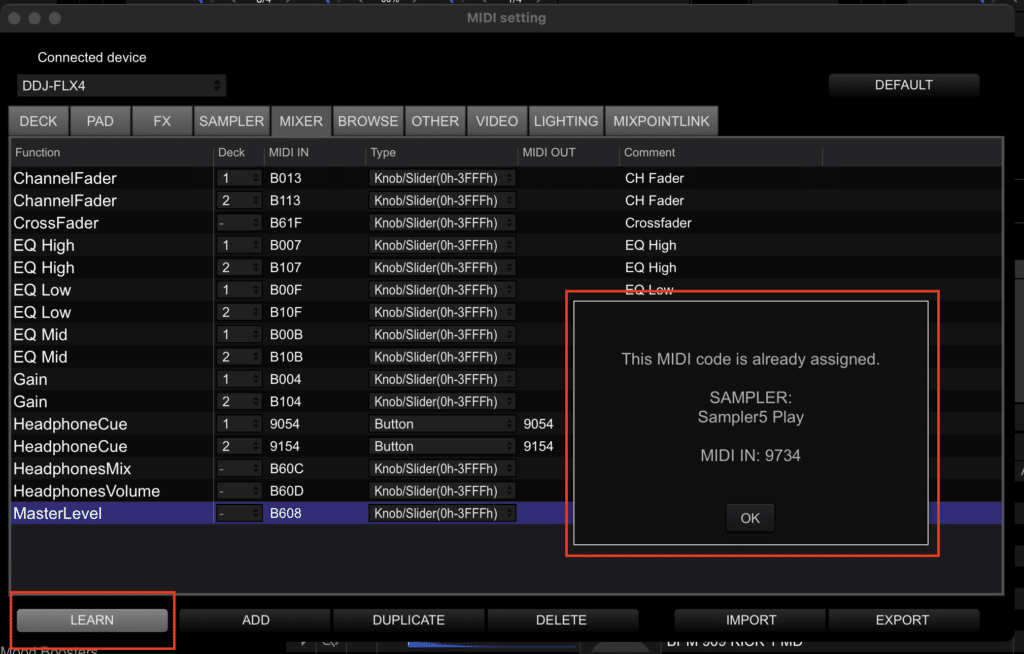Activate the LEARN button
1024x654 pixels.
(91, 619)
